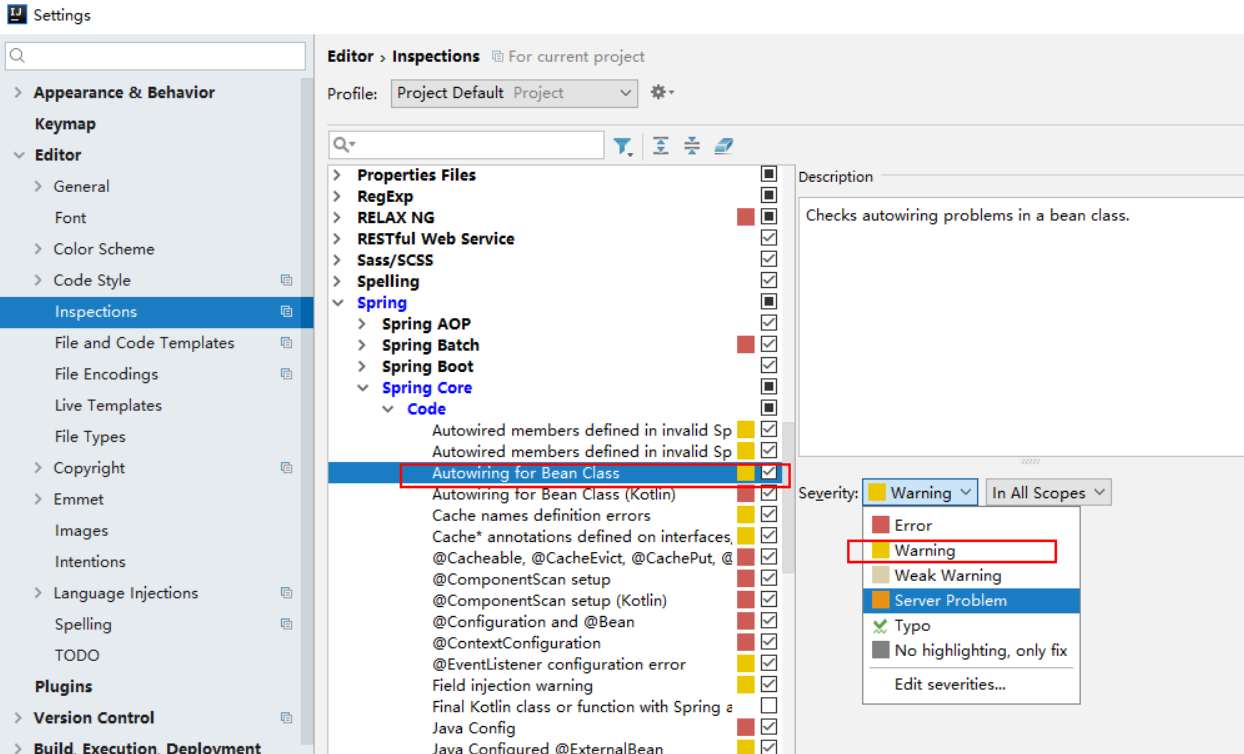
Task: Select Weak Warning from severity list
Action: (x=947, y=575)
